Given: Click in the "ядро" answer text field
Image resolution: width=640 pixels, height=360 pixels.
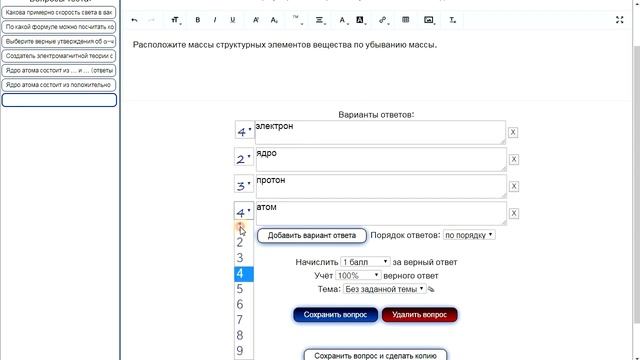Looking at the screenshot, I should [x=381, y=159].
